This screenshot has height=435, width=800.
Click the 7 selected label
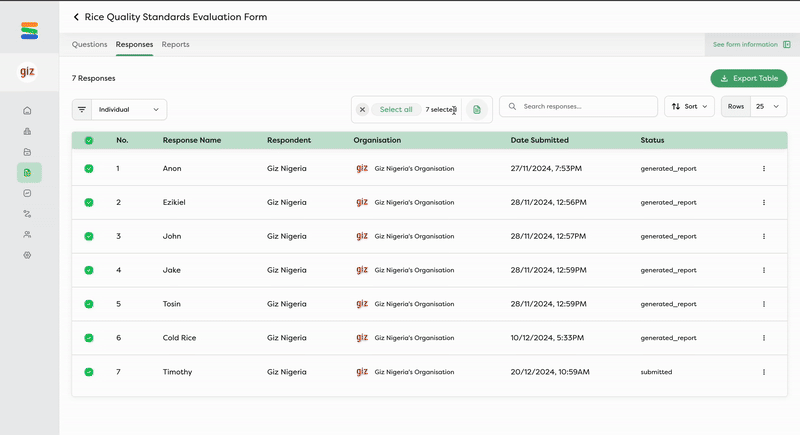(x=441, y=110)
